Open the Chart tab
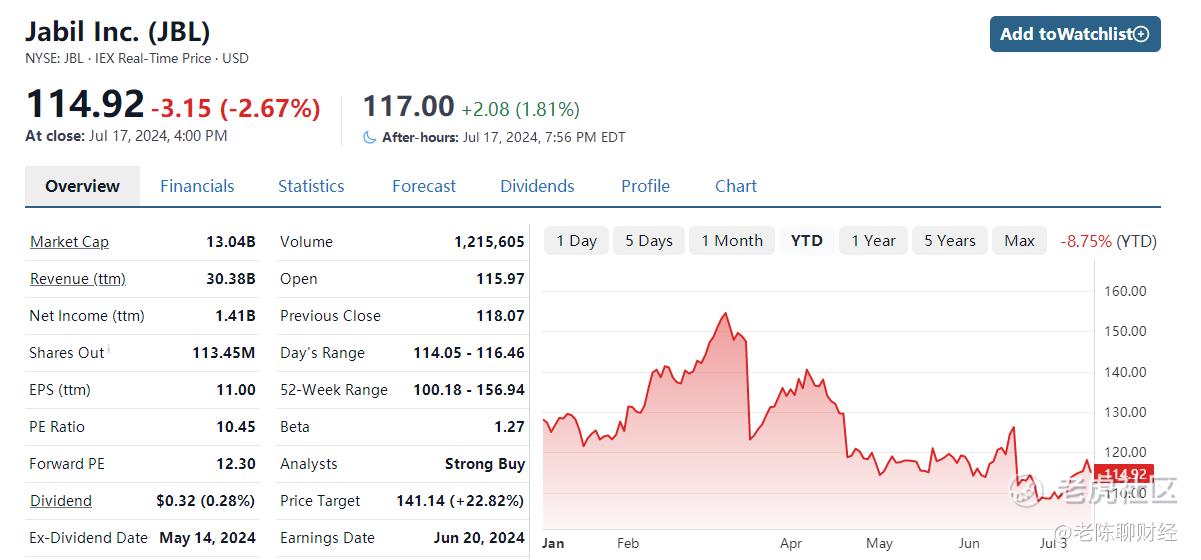The width and height of the screenshot is (1201, 560). click(x=736, y=186)
